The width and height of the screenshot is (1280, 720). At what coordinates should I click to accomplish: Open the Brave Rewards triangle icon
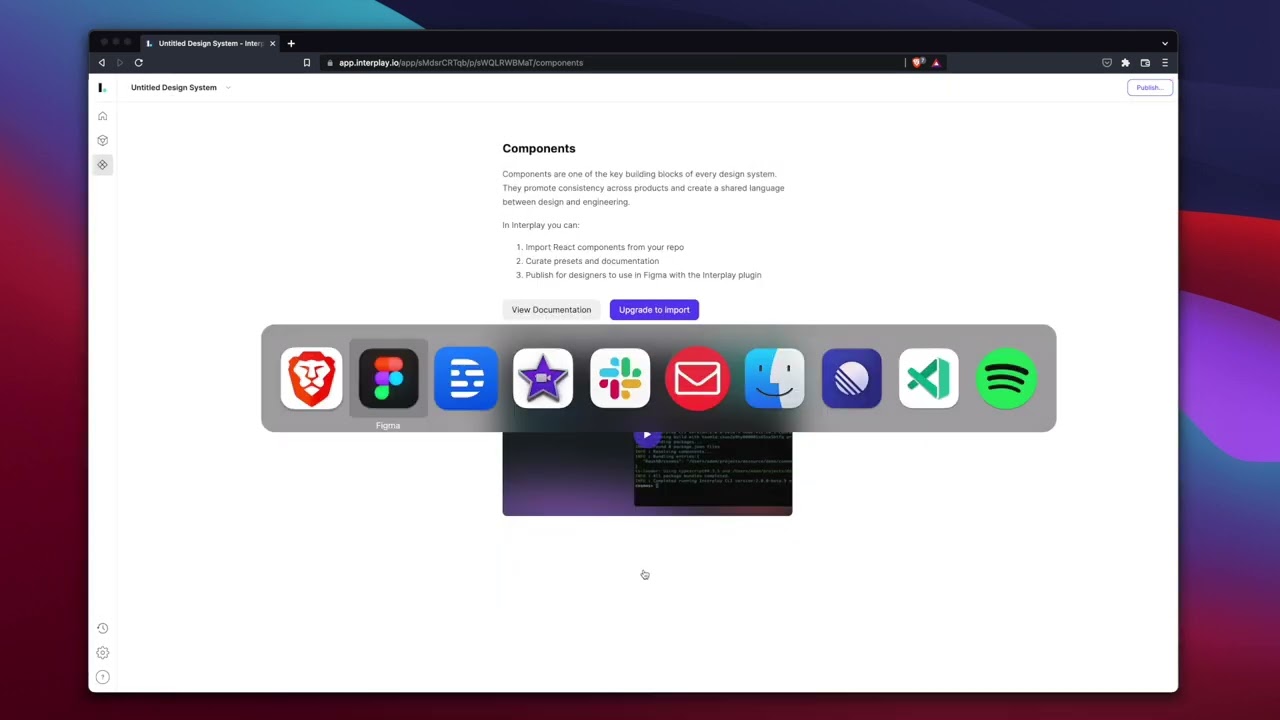(x=936, y=63)
